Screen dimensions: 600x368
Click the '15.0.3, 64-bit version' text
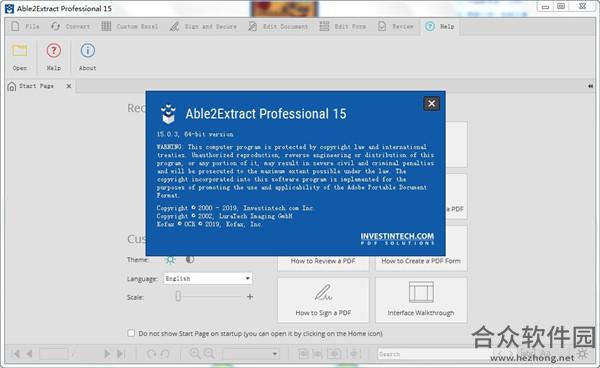click(x=195, y=134)
